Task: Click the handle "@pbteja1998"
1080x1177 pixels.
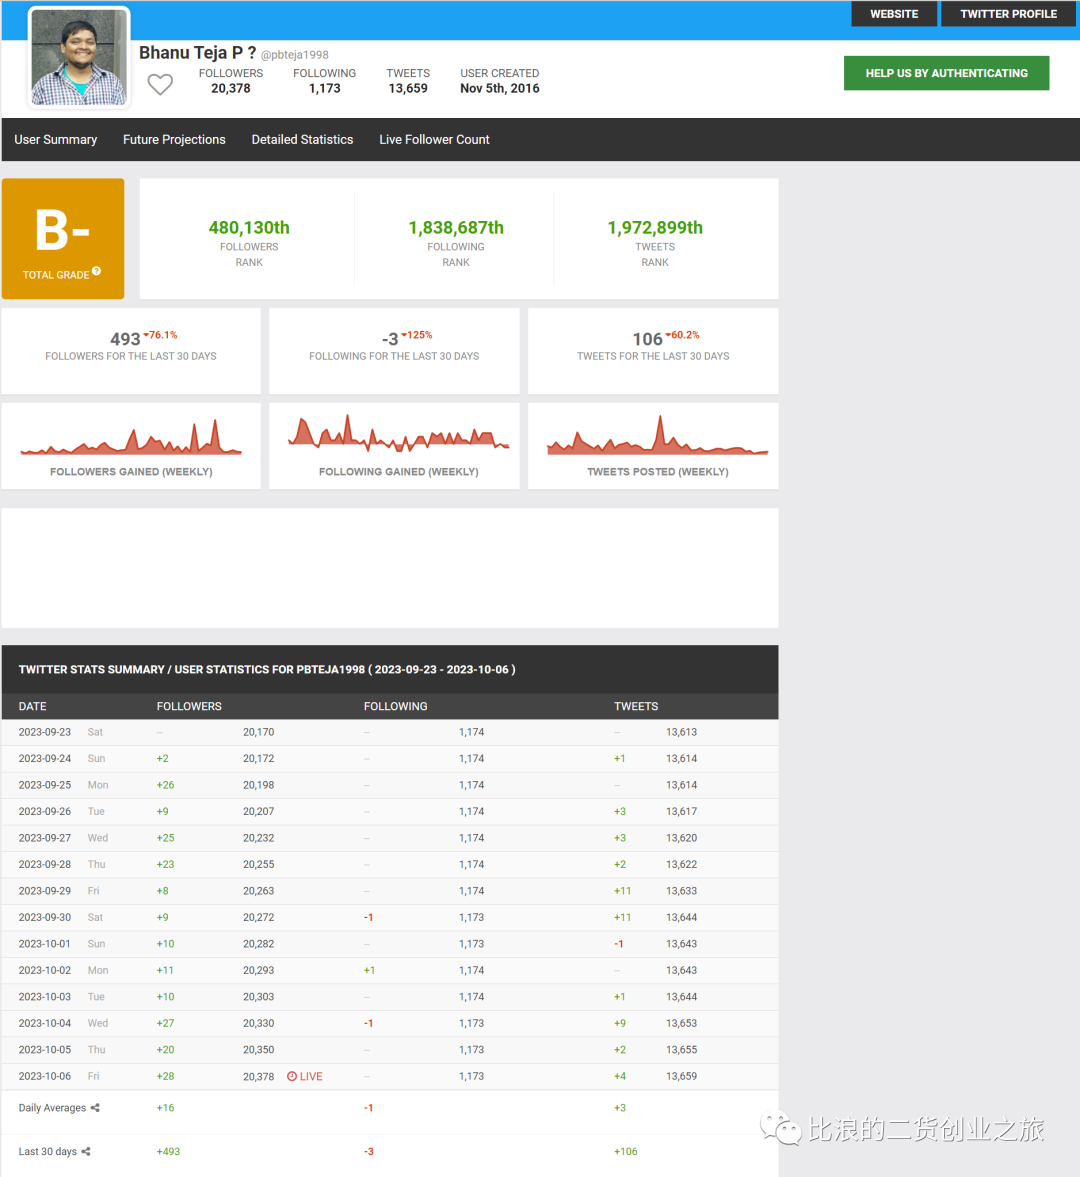Action: [x=295, y=55]
